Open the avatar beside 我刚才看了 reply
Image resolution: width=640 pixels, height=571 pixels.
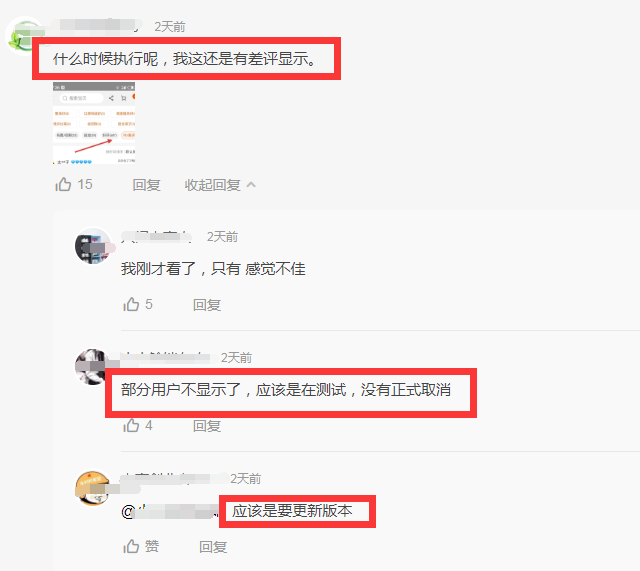click(x=93, y=246)
